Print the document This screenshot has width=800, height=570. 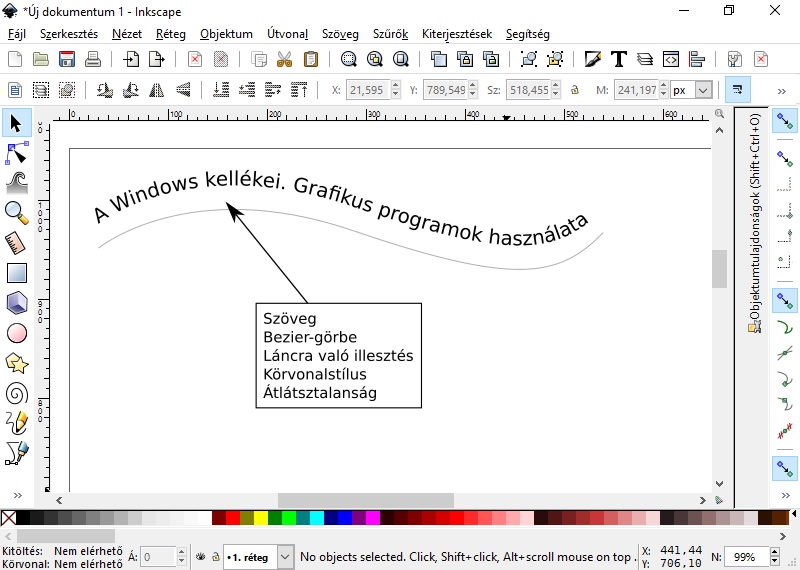(93, 59)
